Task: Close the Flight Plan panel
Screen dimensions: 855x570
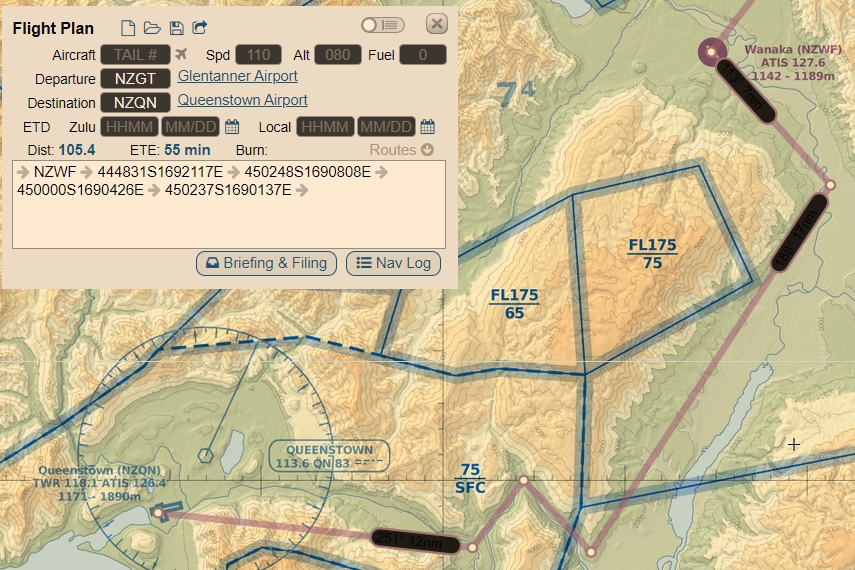Action: click(437, 24)
